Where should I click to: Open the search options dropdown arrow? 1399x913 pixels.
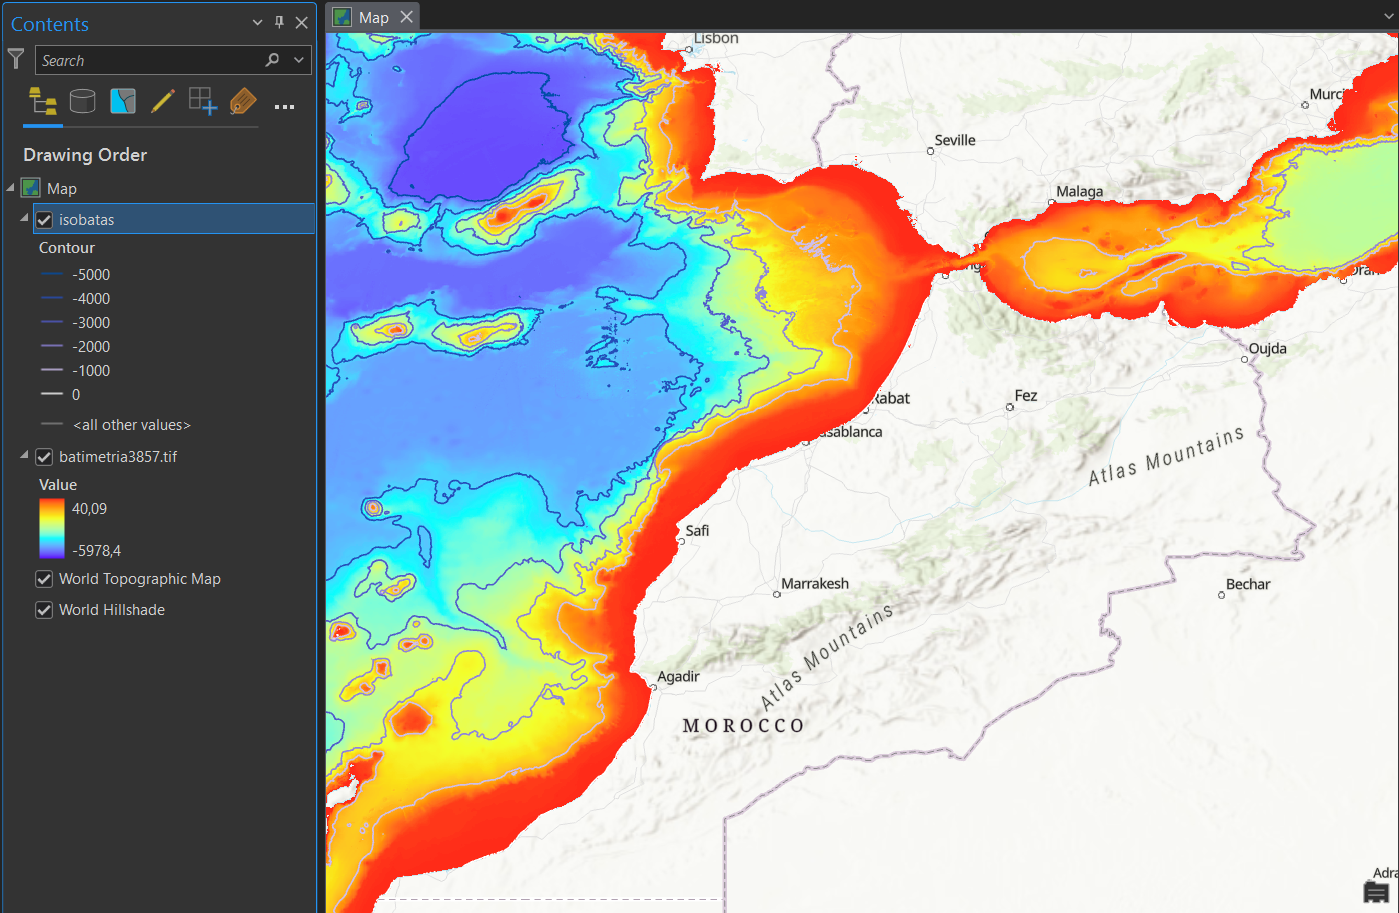click(298, 60)
